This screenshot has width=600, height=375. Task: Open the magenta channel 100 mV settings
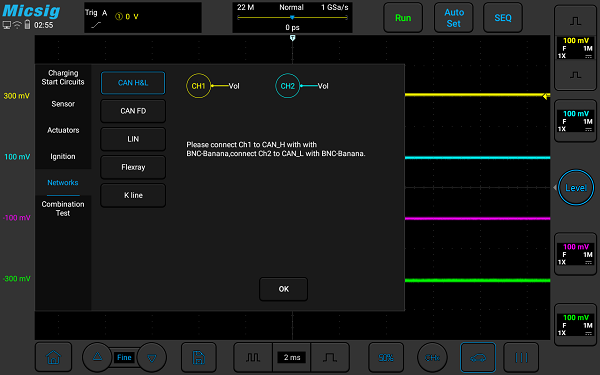tap(575, 254)
